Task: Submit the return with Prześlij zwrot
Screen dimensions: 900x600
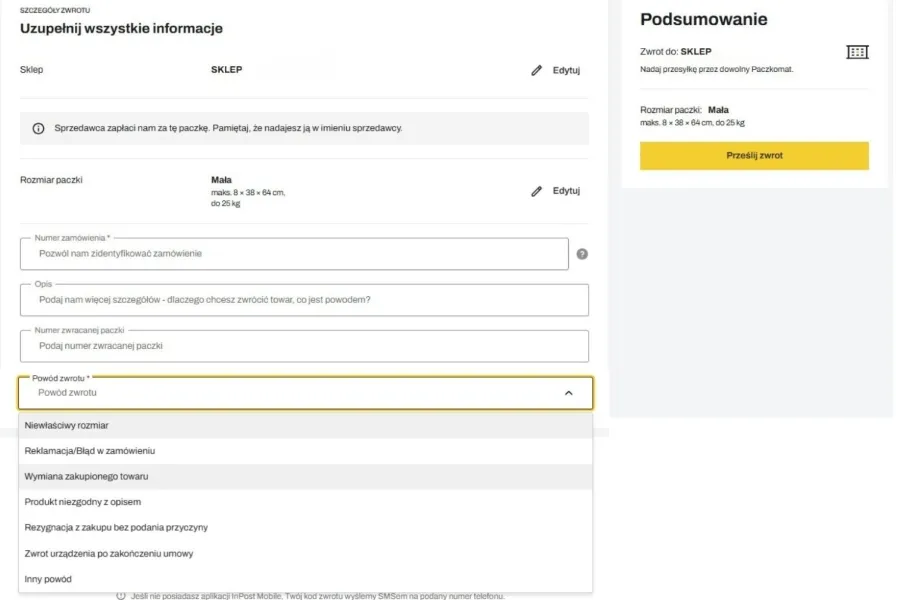Action: pyautogui.click(x=754, y=156)
